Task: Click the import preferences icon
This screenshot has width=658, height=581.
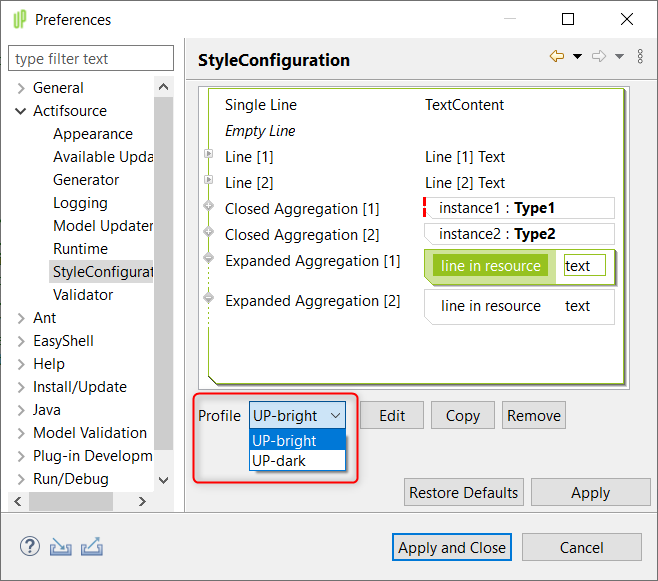Action: coord(61,547)
